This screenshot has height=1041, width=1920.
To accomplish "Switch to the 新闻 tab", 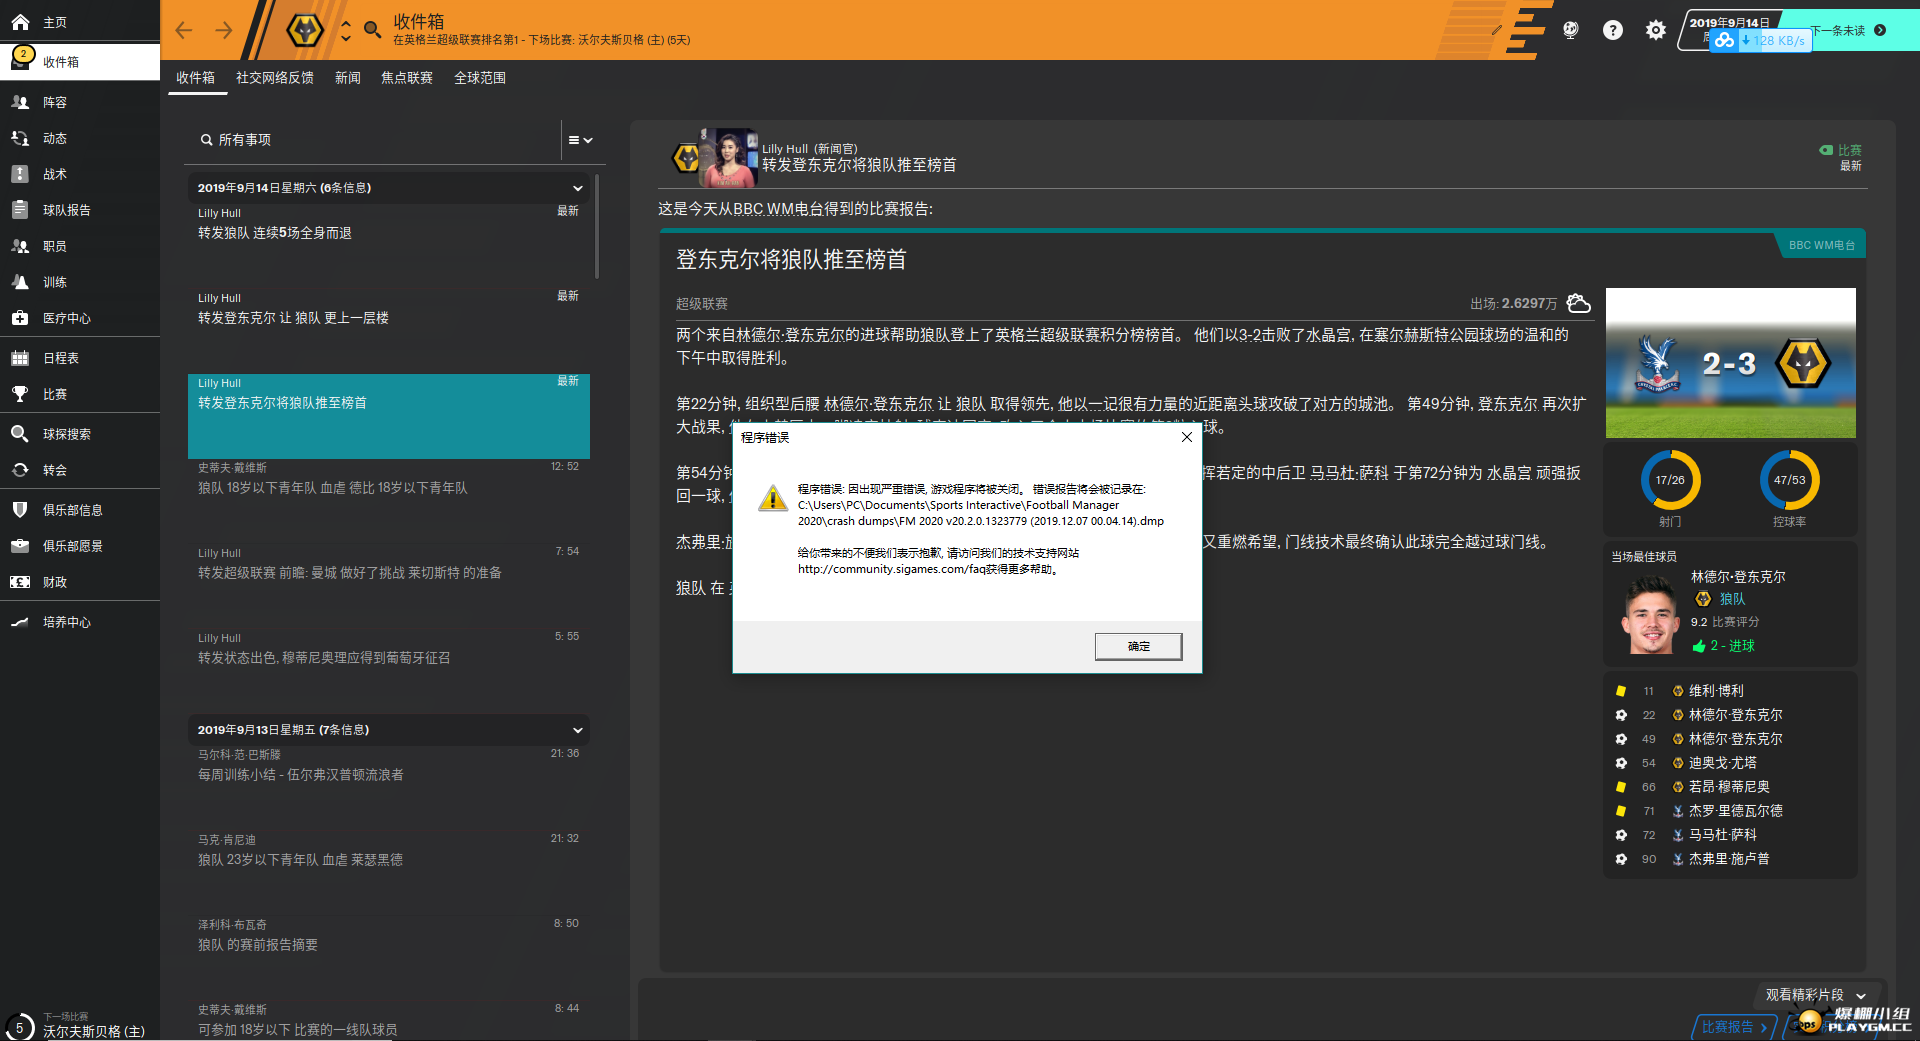I will pos(348,78).
